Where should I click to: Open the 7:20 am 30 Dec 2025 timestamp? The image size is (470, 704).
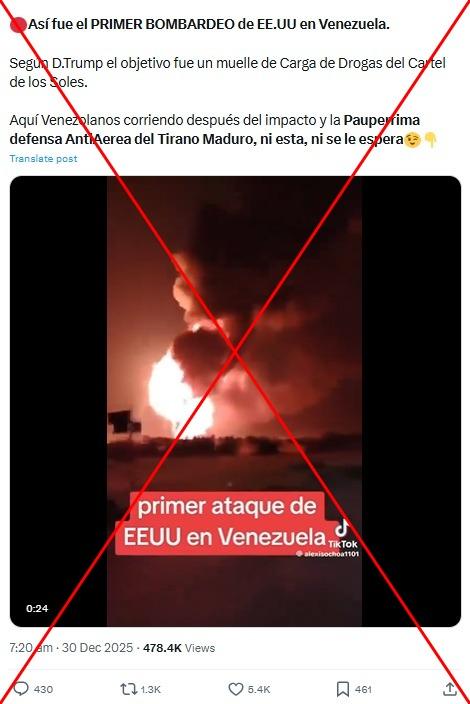click(71, 647)
